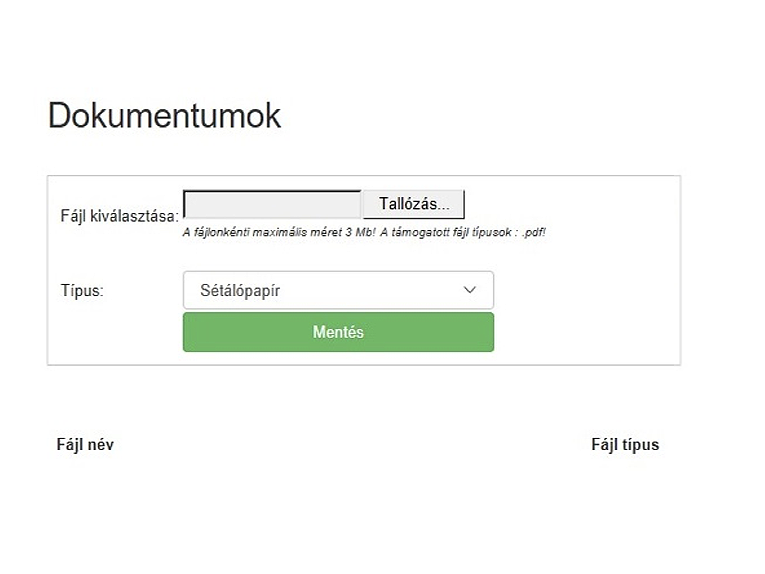Click the left edge of the Típus select box
The image size is (765, 574).
point(190,290)
